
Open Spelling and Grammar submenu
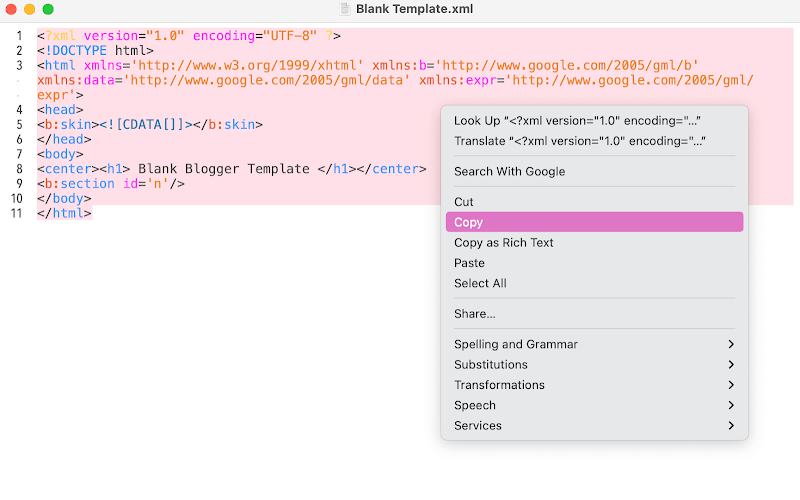click(x=594, y=344)
